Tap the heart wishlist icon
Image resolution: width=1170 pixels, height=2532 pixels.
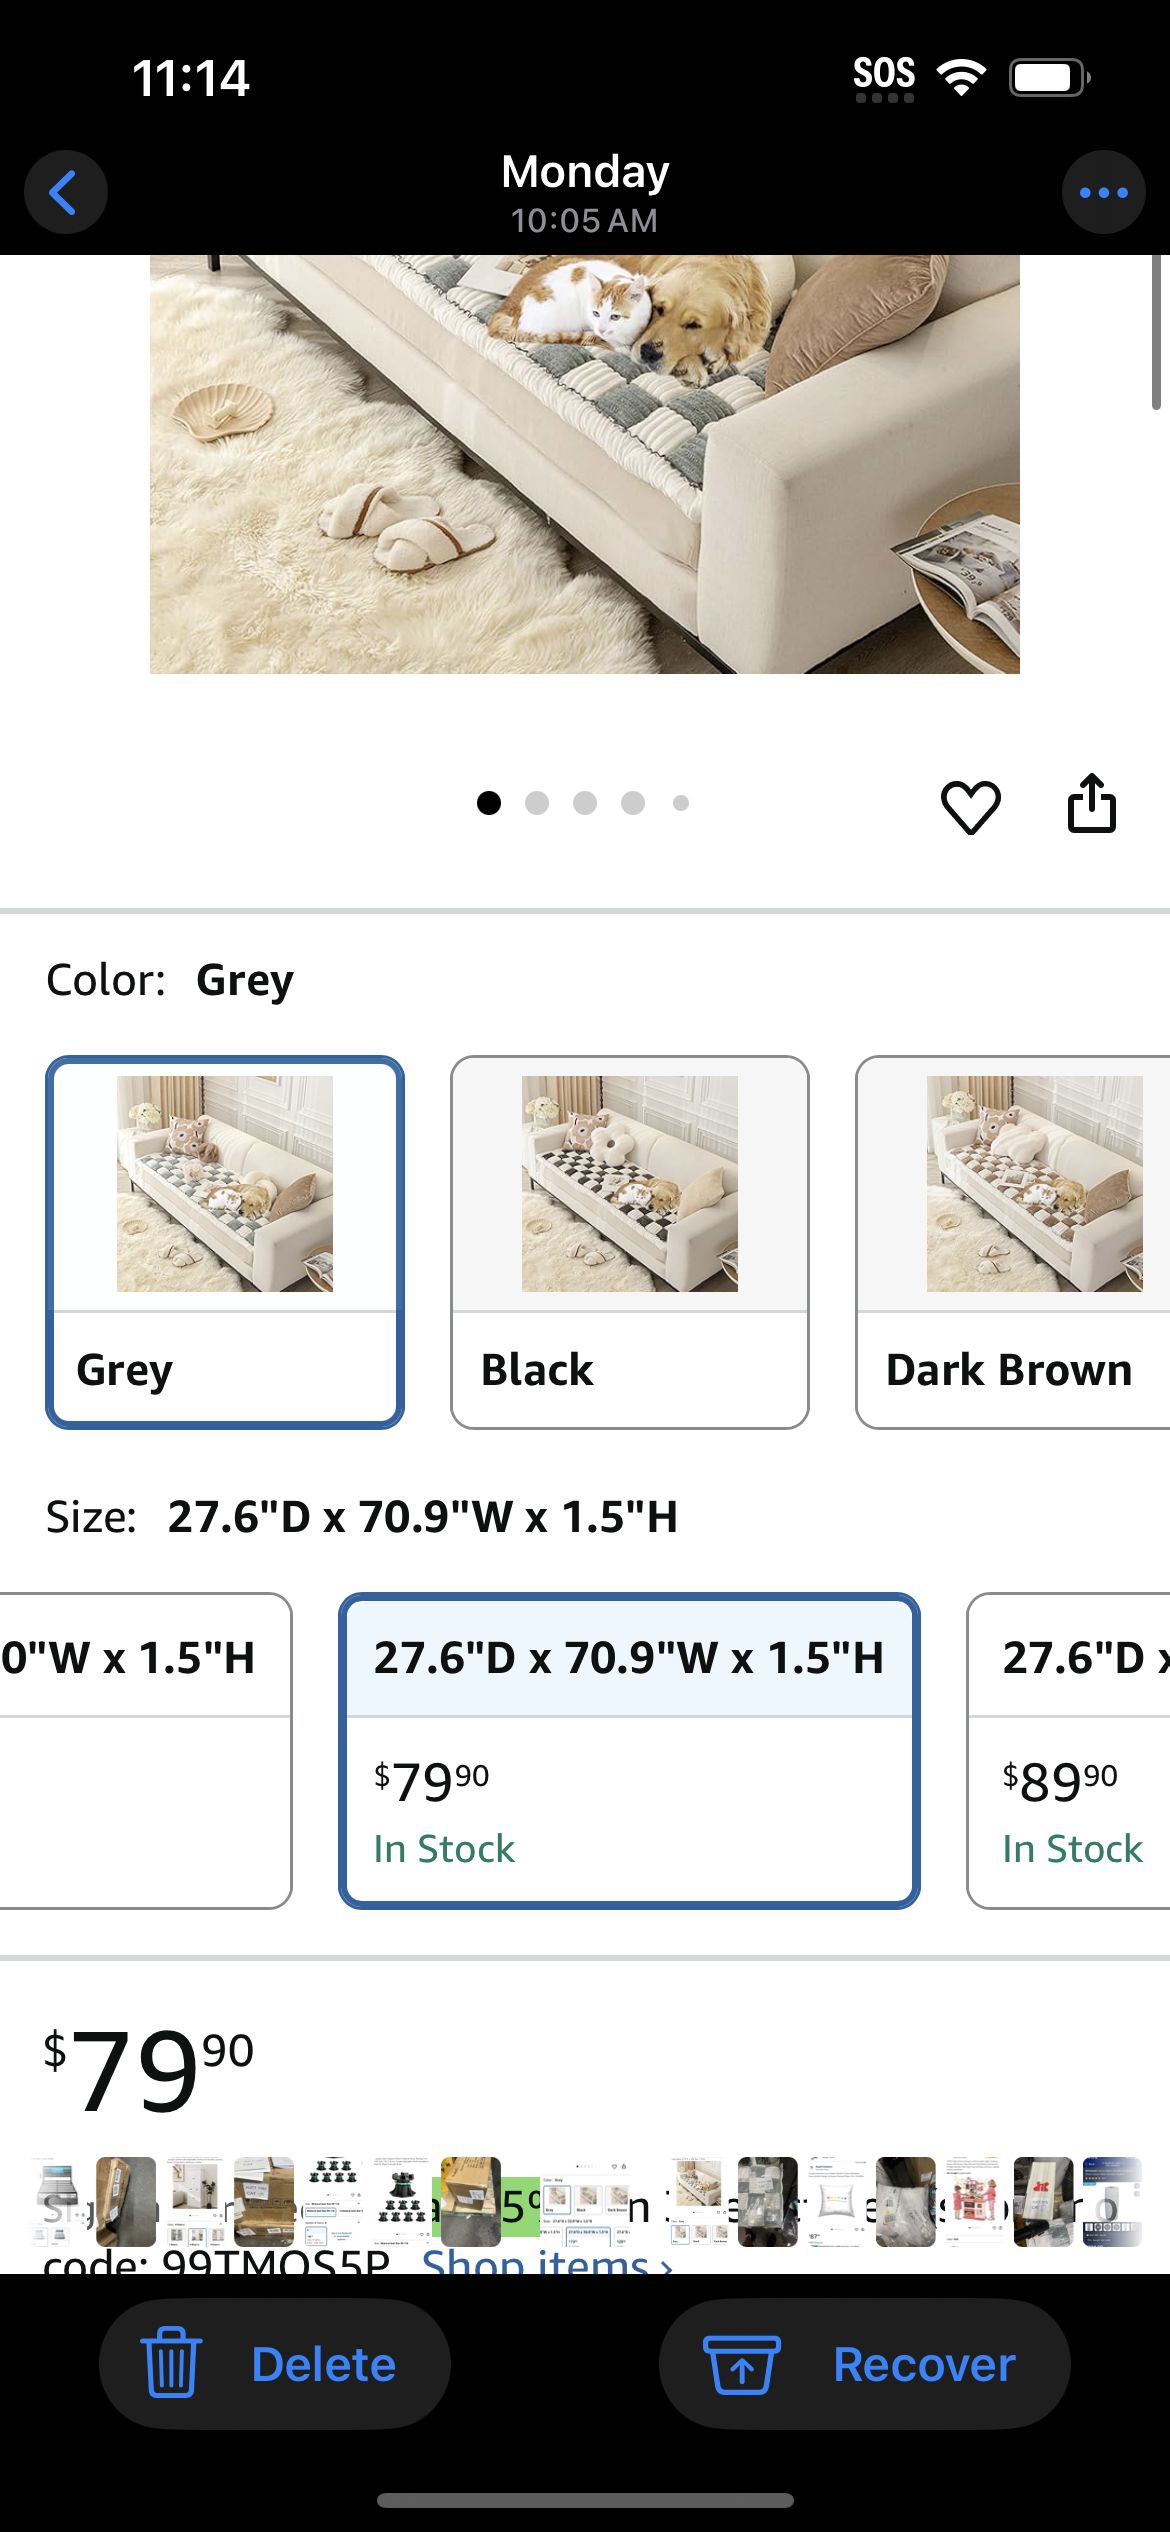[970, 806]
